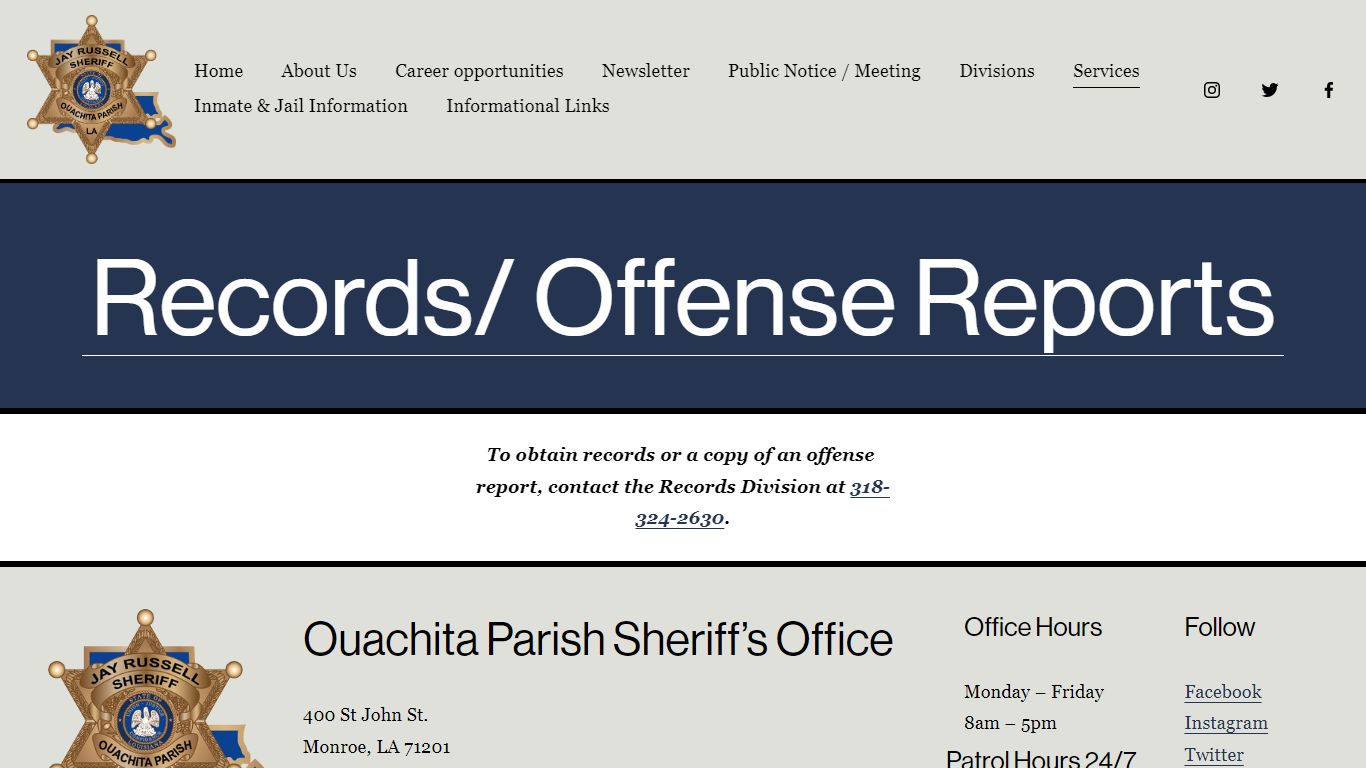Click the sheriff badge logo in footer
Viewport: 1366px width, 768px height.
(155, 688)
